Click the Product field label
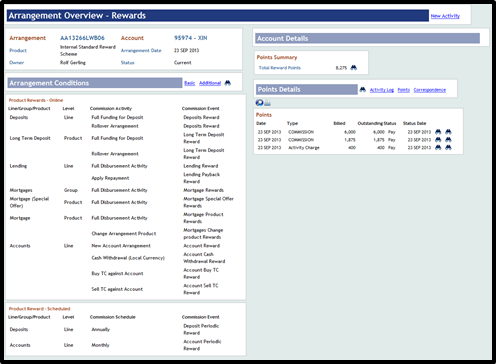 pyautogui.click(x=18, y=50)
